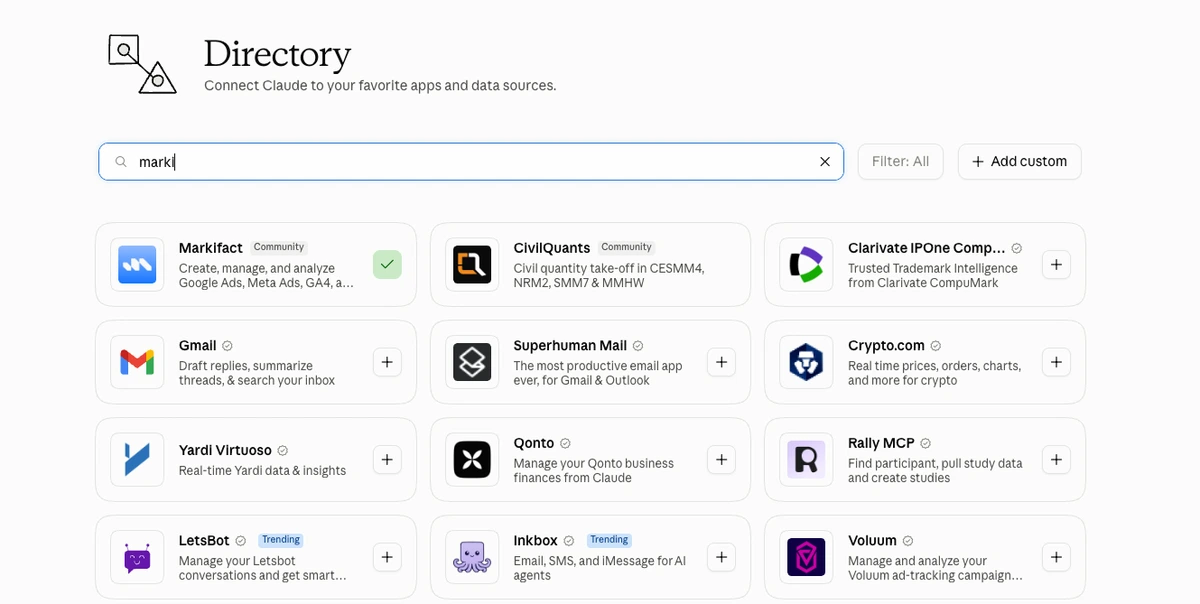
Task: Click the Rally MCP logo
Action: point(806,460)
